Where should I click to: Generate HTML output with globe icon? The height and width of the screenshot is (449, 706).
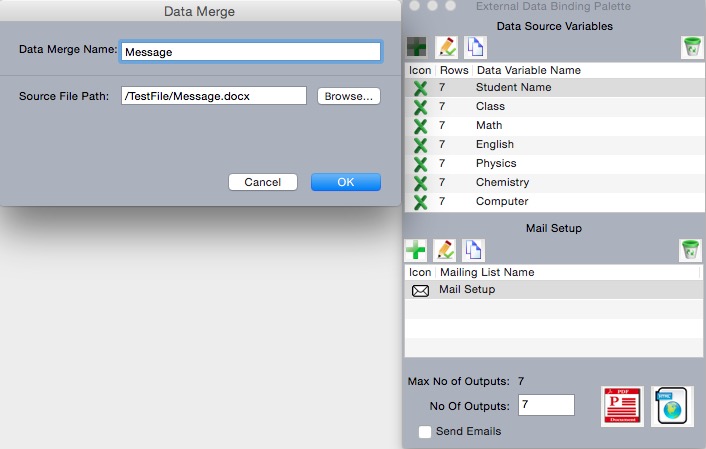click(672, 406)
